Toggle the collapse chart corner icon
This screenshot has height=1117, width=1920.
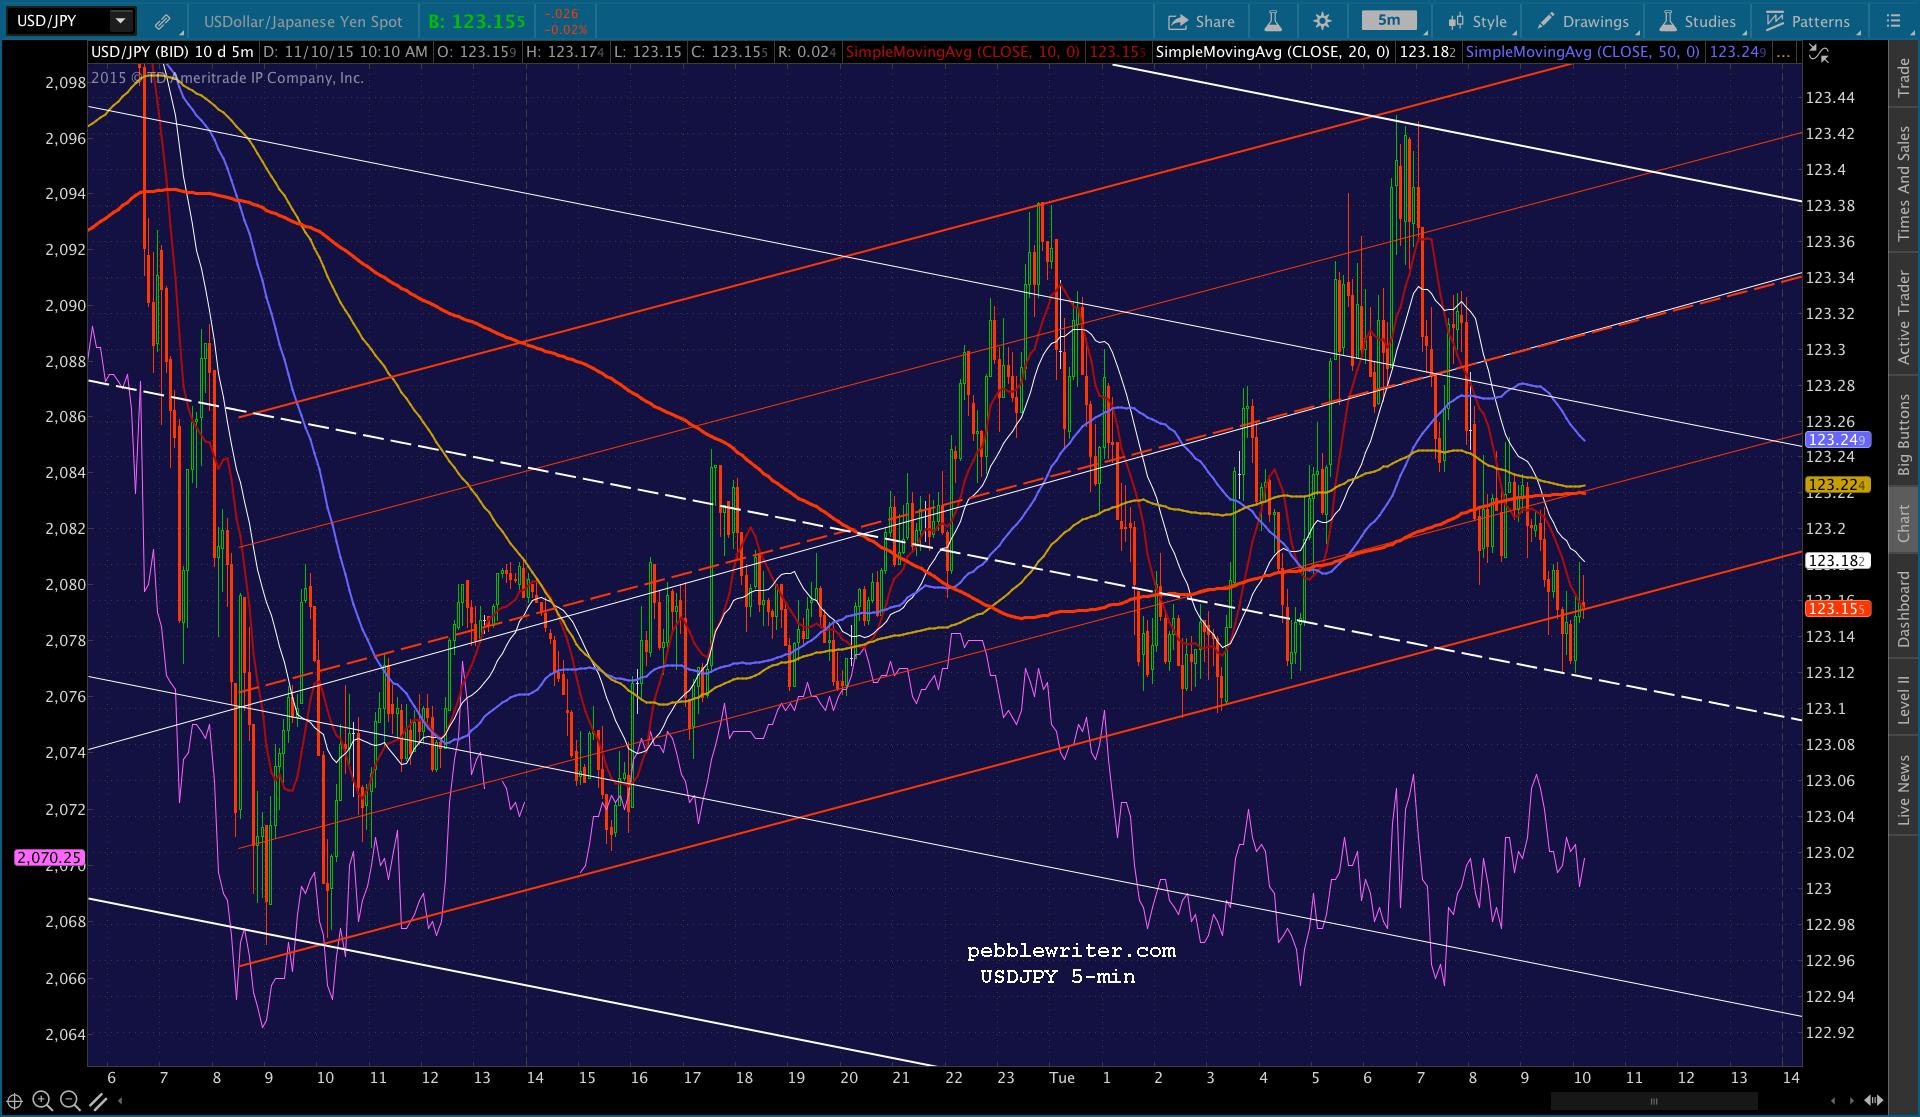(x=1819, y=54)
